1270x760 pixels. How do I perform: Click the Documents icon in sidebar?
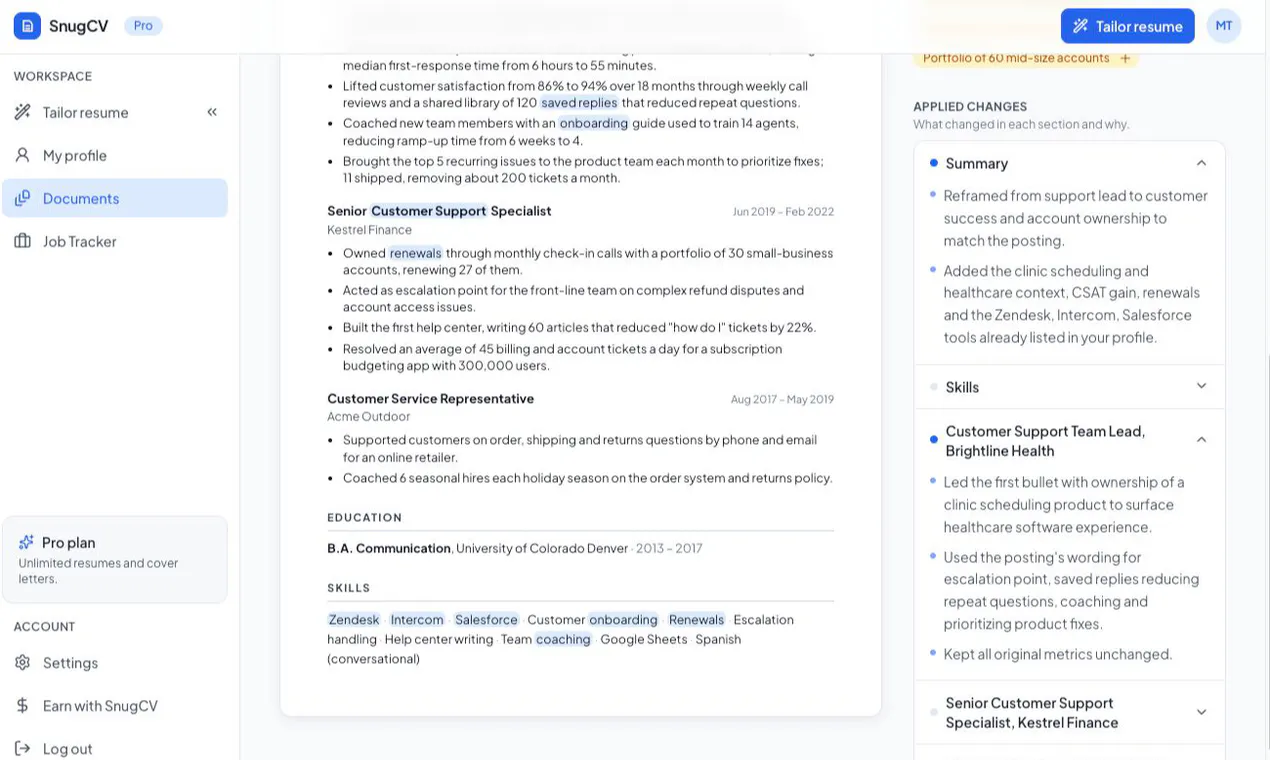[22, 198]
